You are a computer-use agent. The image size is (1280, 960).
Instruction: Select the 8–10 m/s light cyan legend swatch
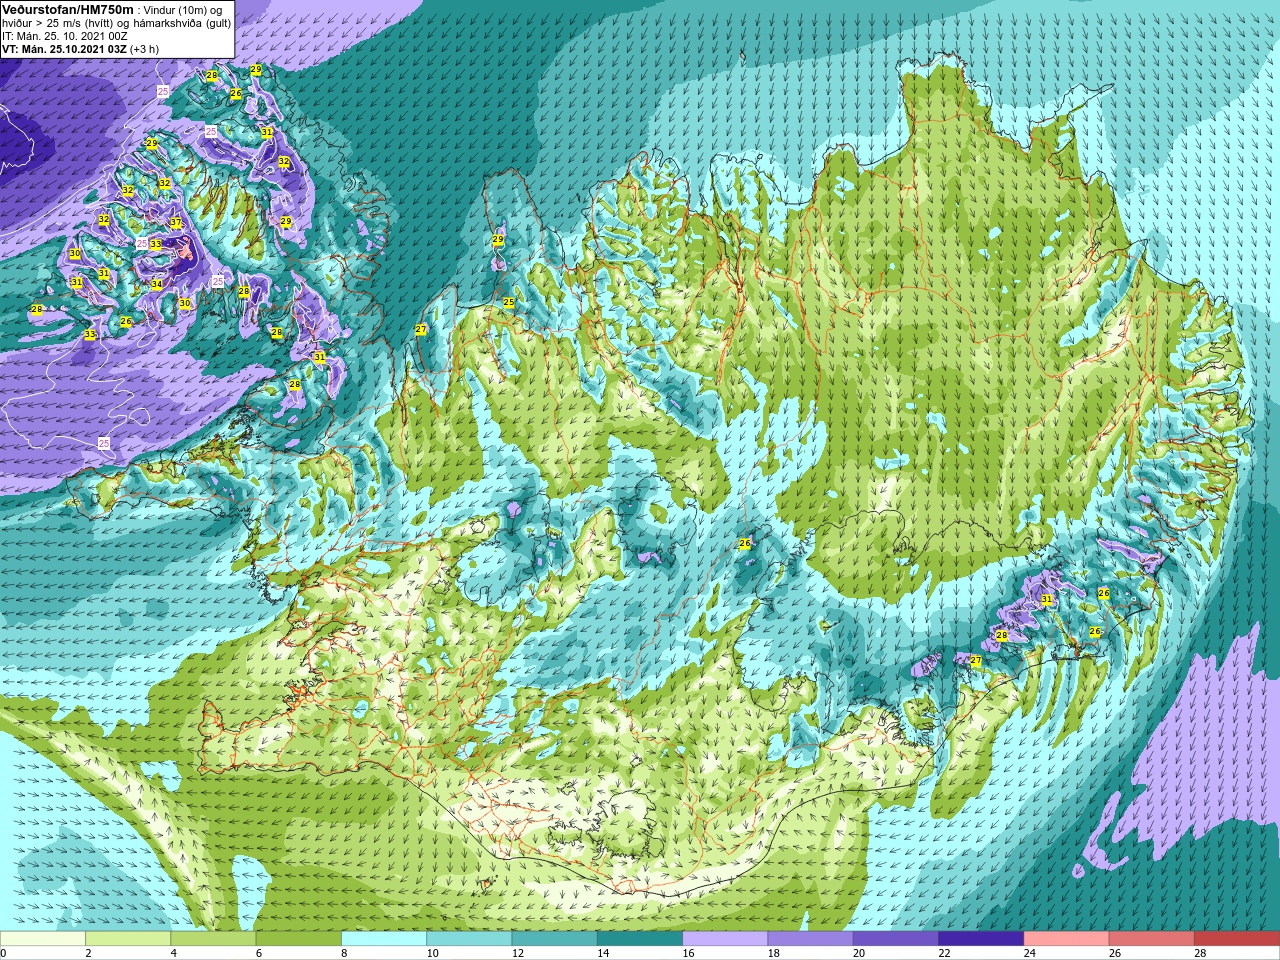tap(384, 939)
